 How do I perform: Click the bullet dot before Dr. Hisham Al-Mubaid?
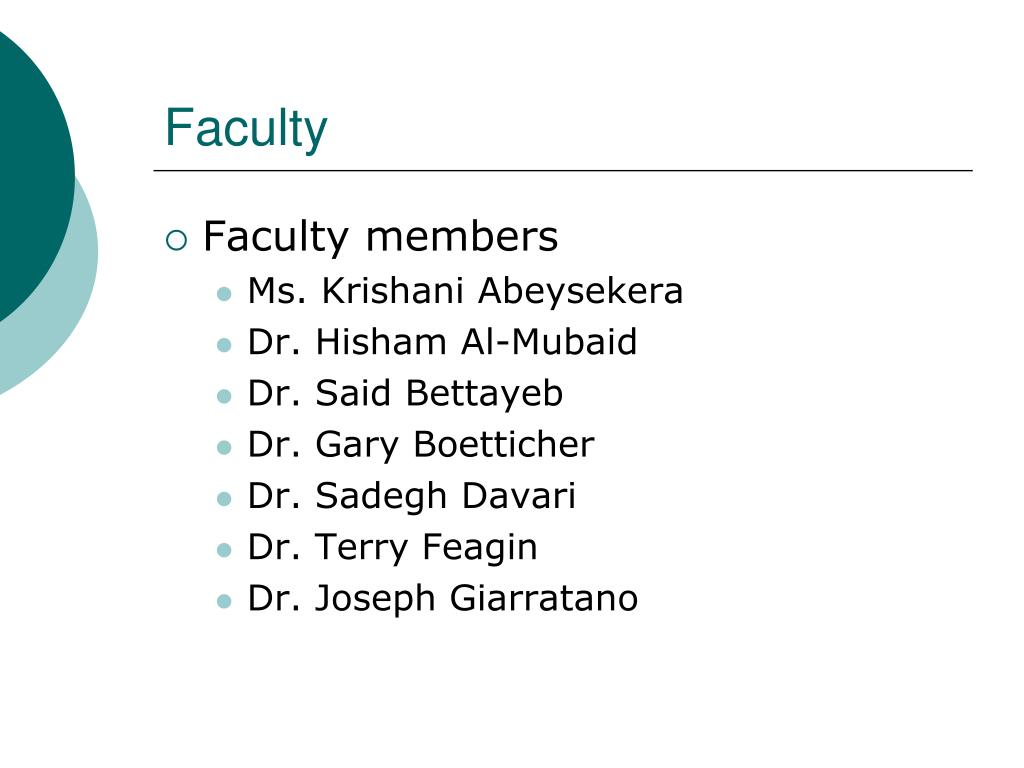[224, 345]
